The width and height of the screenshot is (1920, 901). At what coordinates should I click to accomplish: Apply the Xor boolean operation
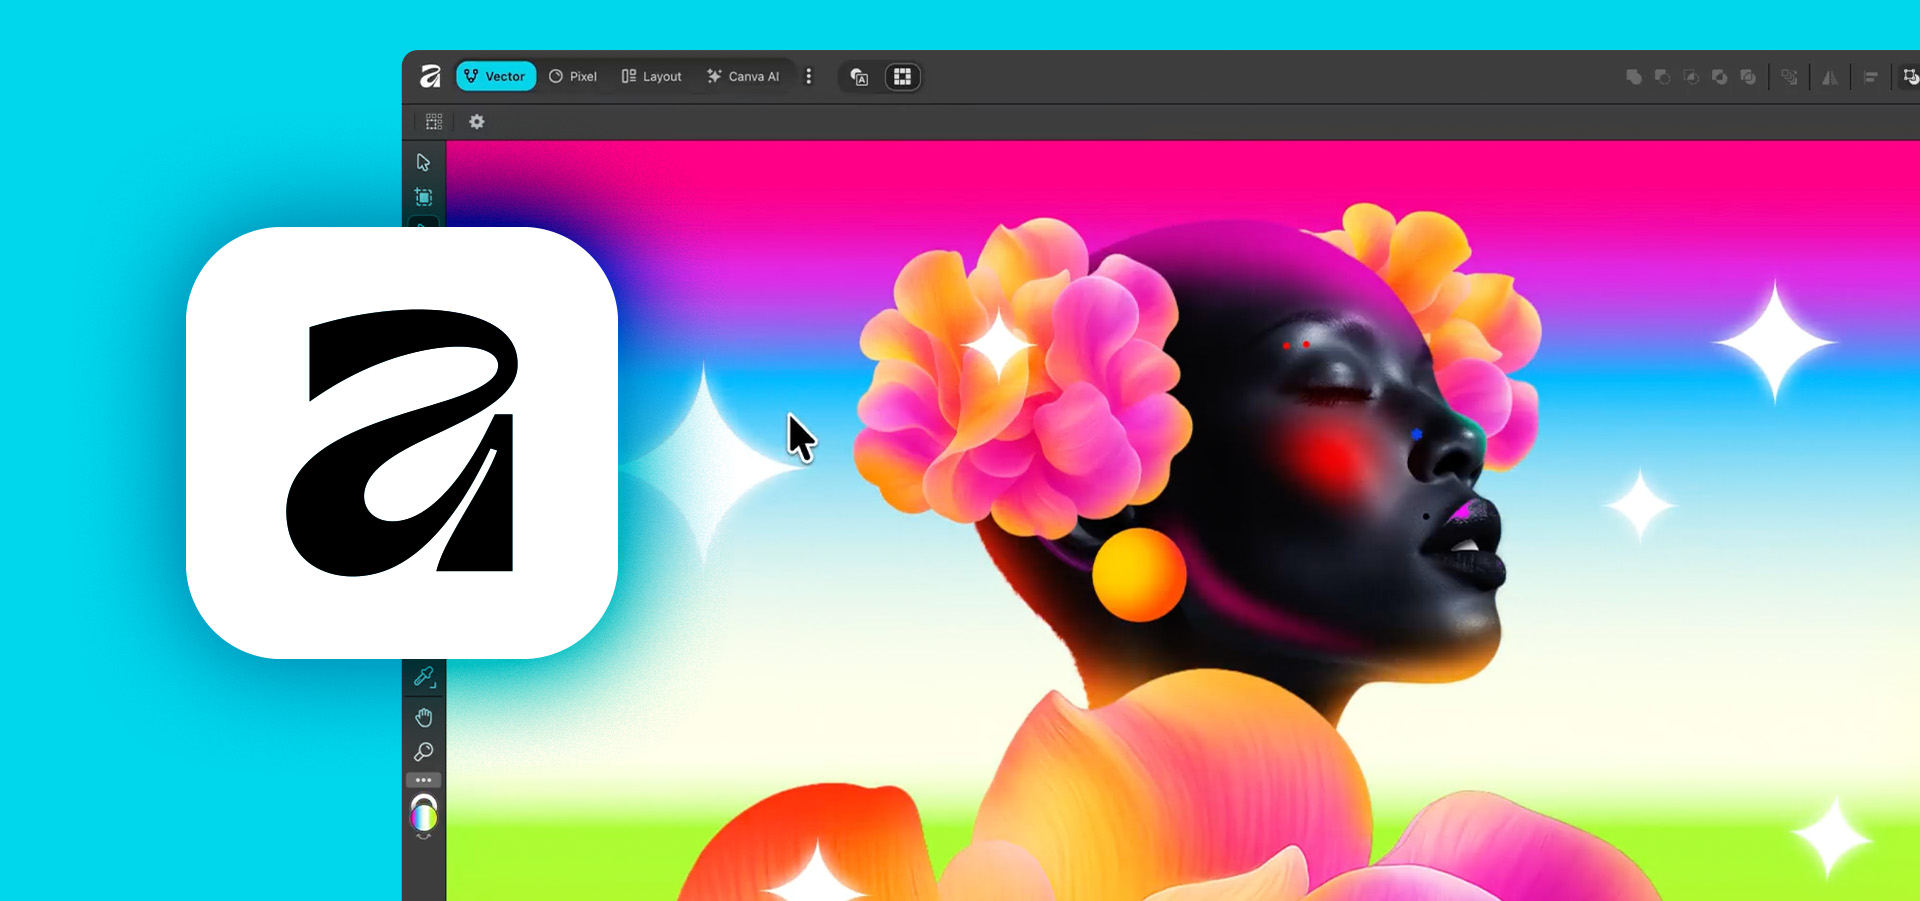[1719, 77]
